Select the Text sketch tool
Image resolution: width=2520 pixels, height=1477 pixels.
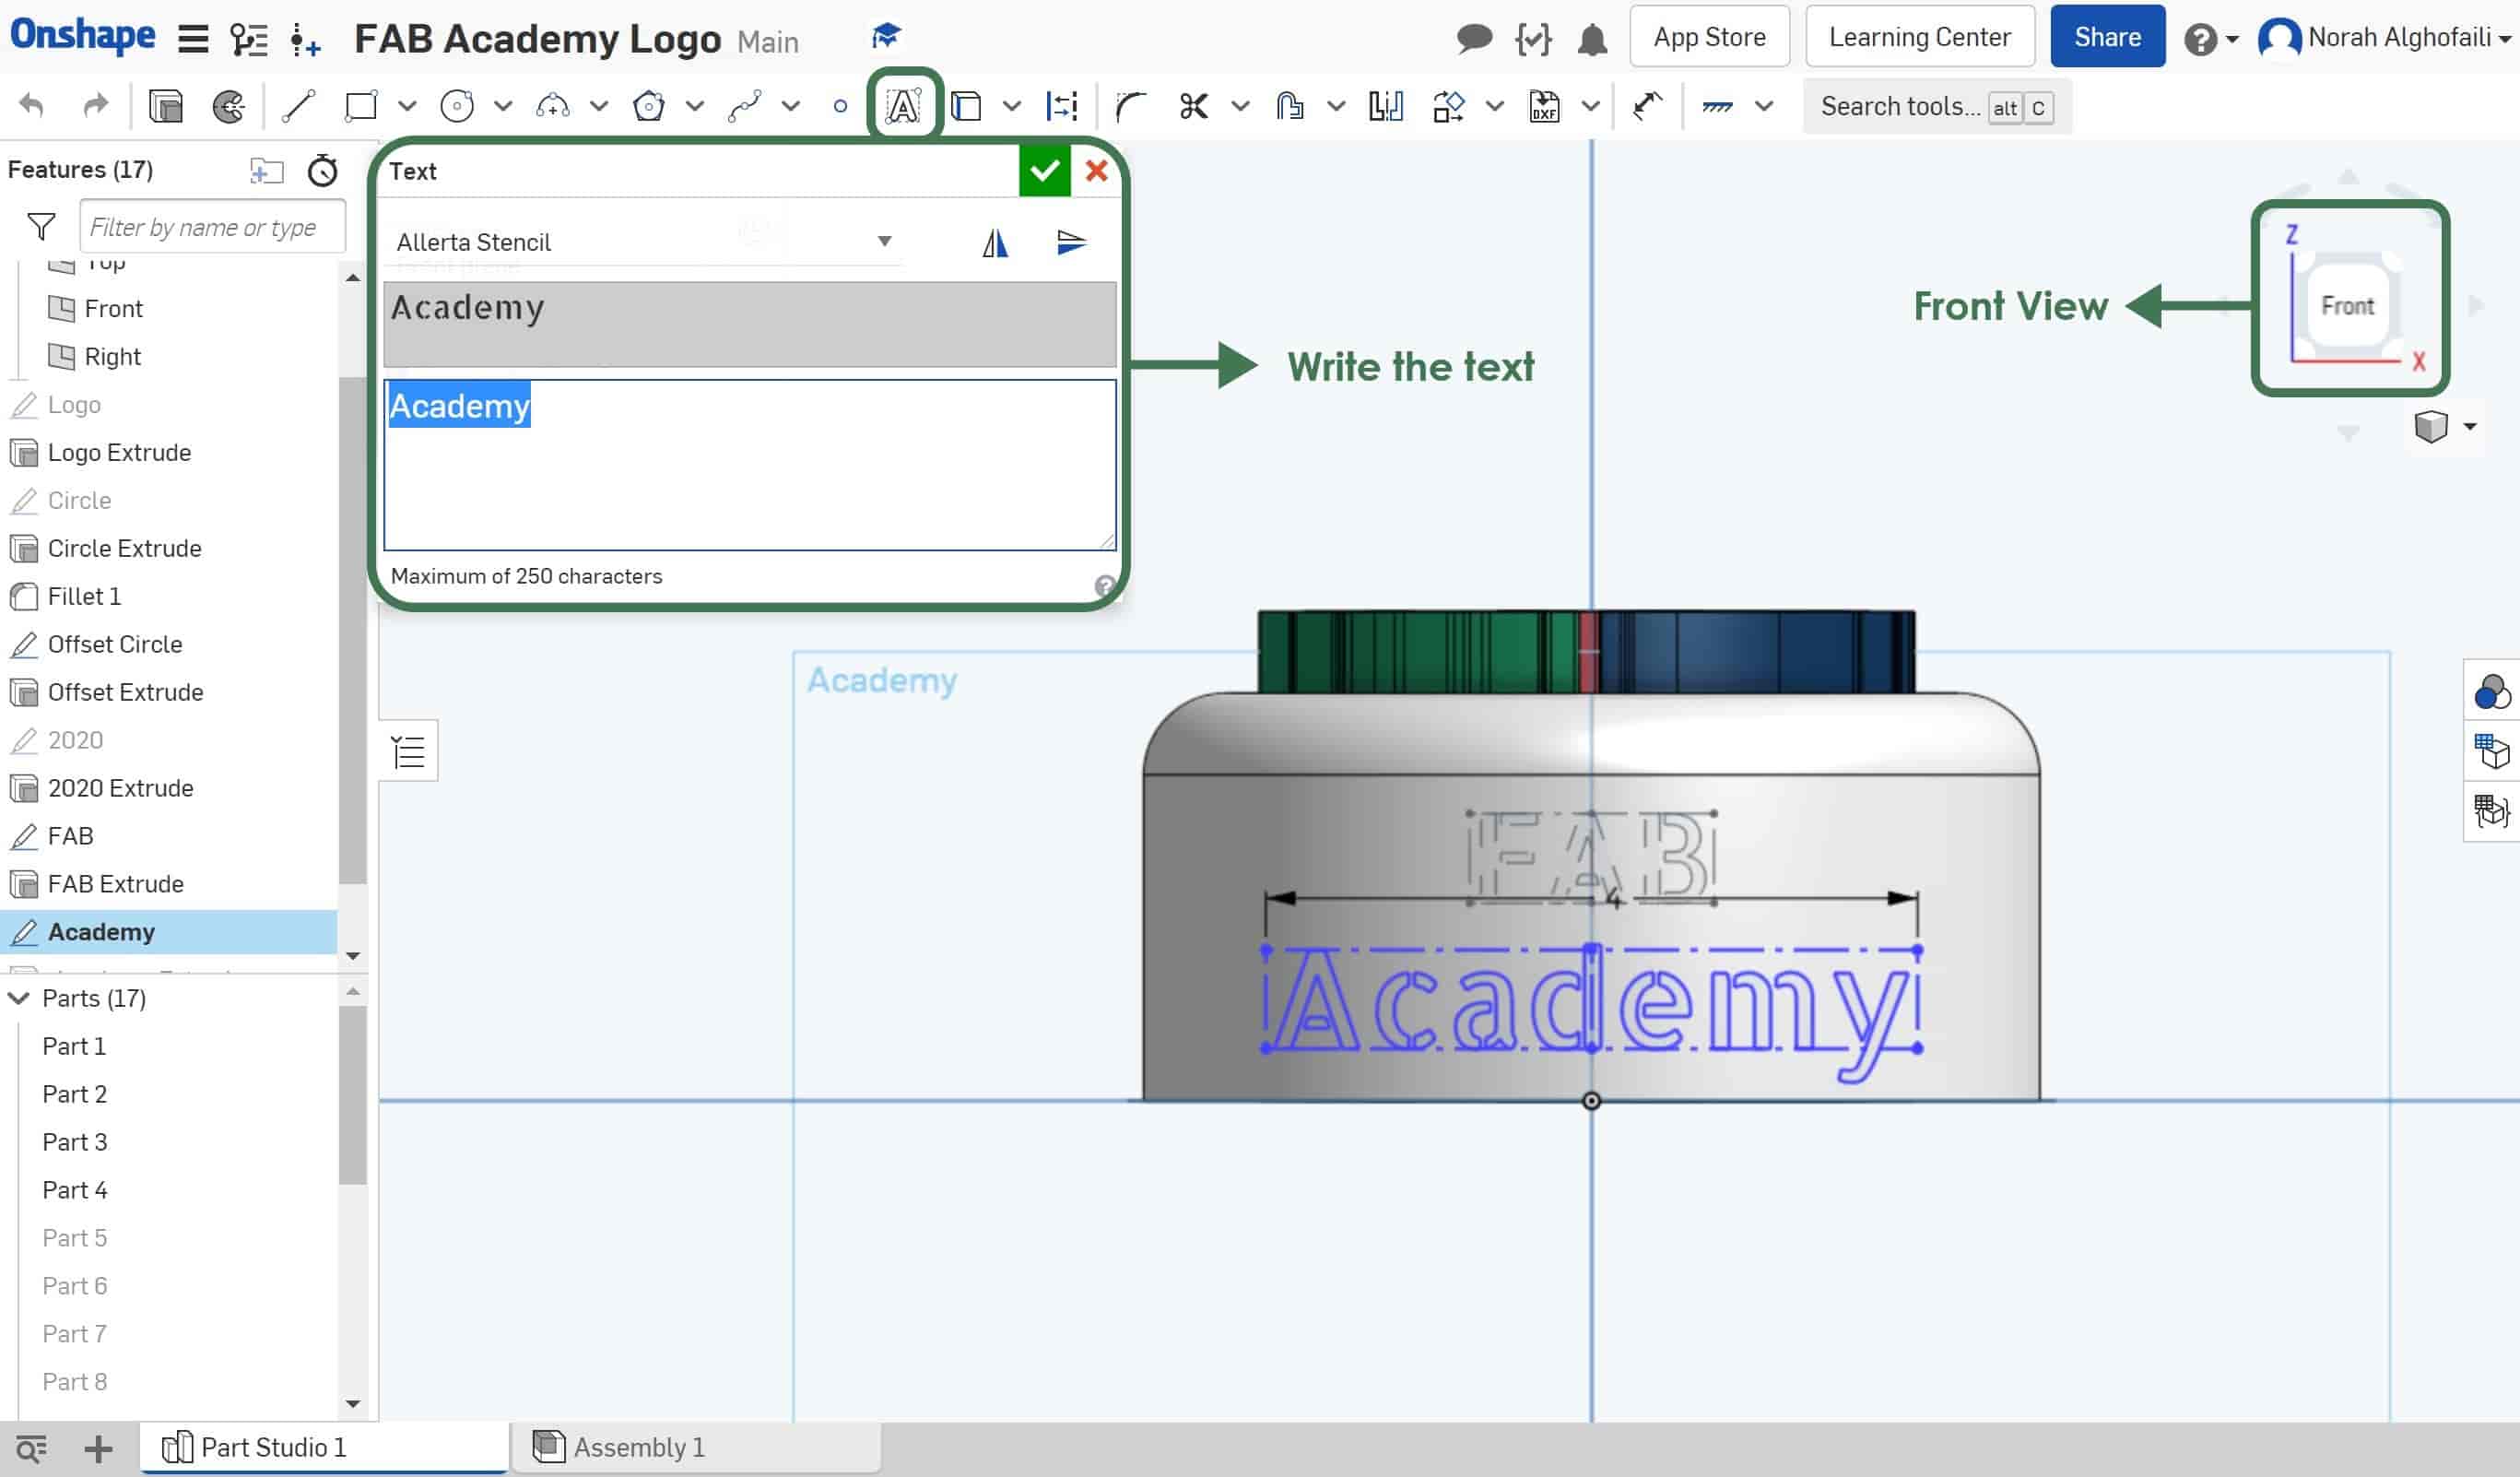click(903, 106)
